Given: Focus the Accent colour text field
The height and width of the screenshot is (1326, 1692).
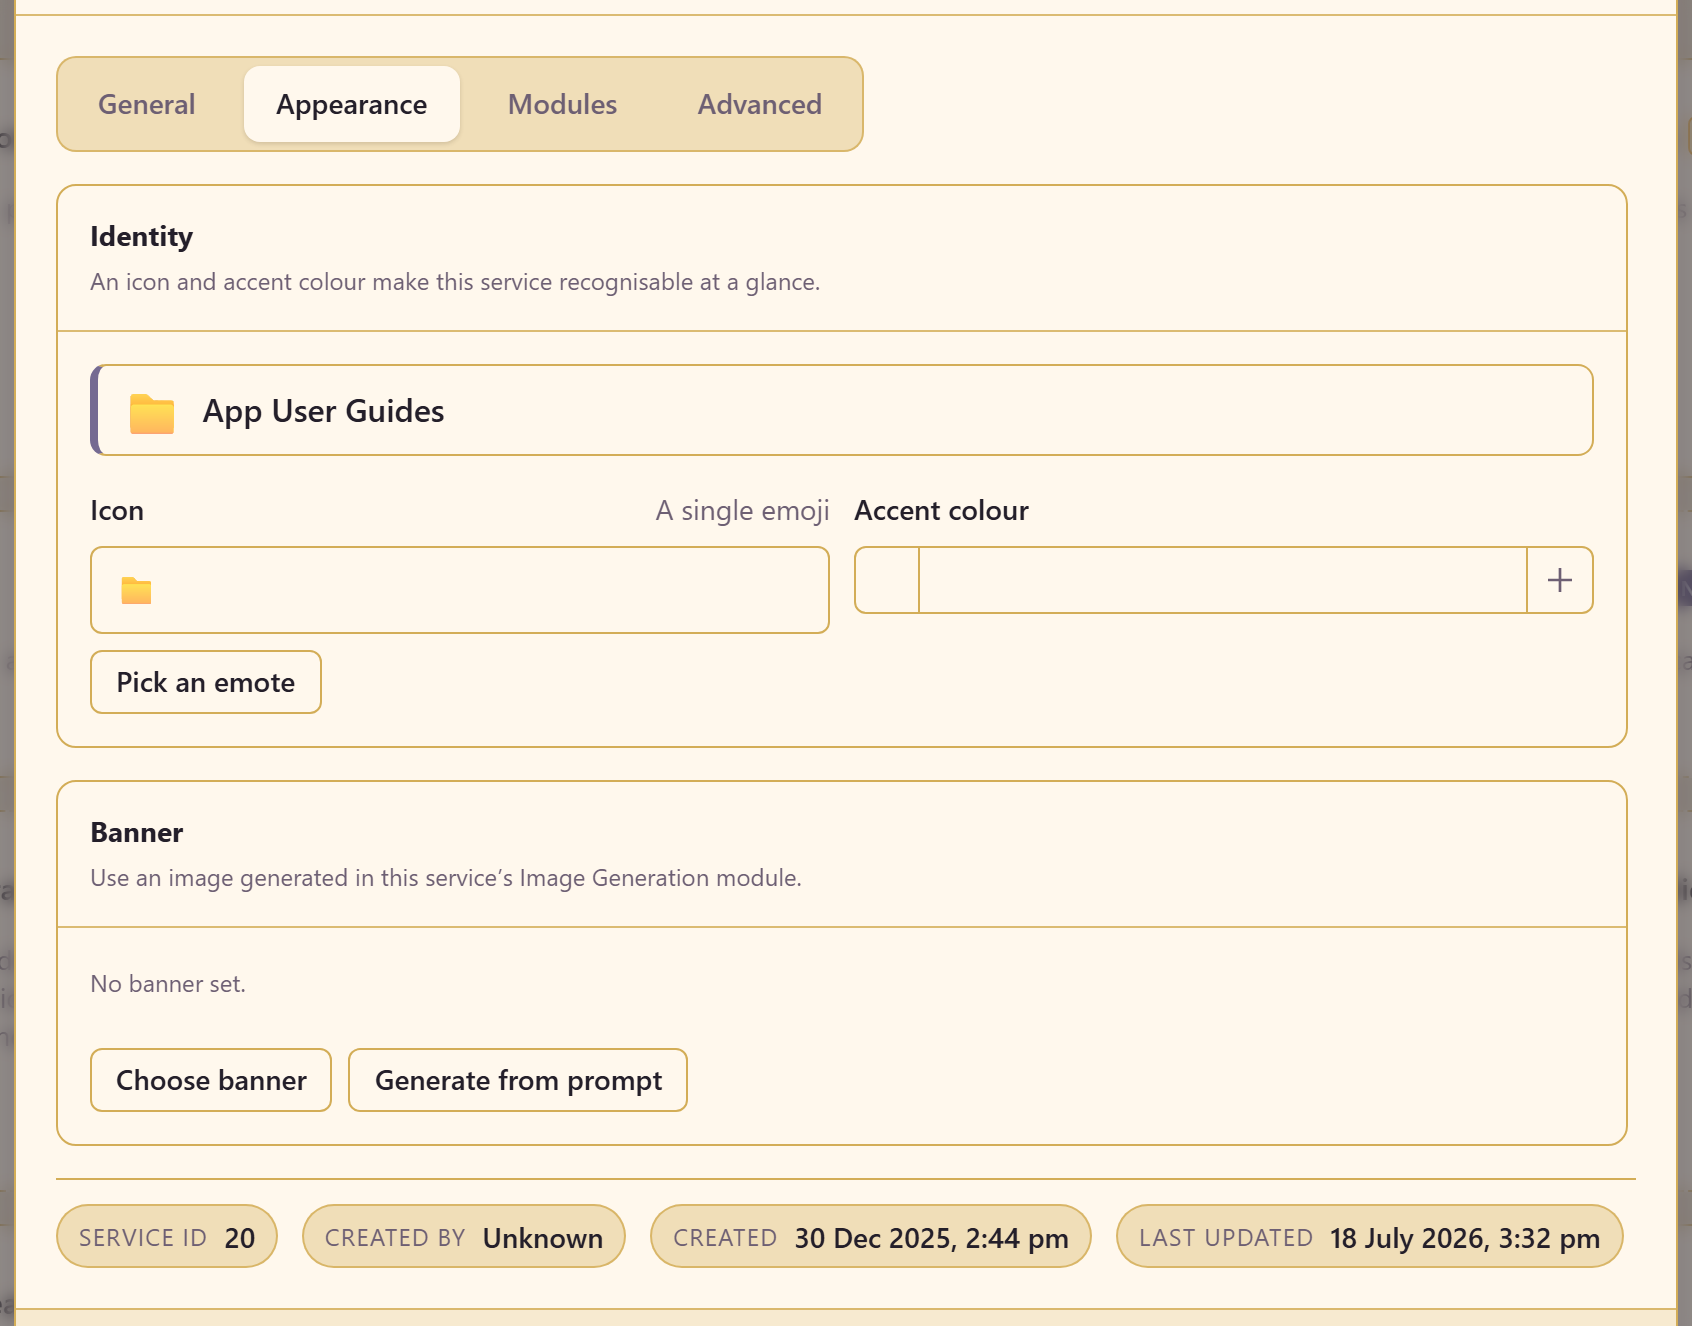Looking at the screenshot, I should click(1223, 580).
